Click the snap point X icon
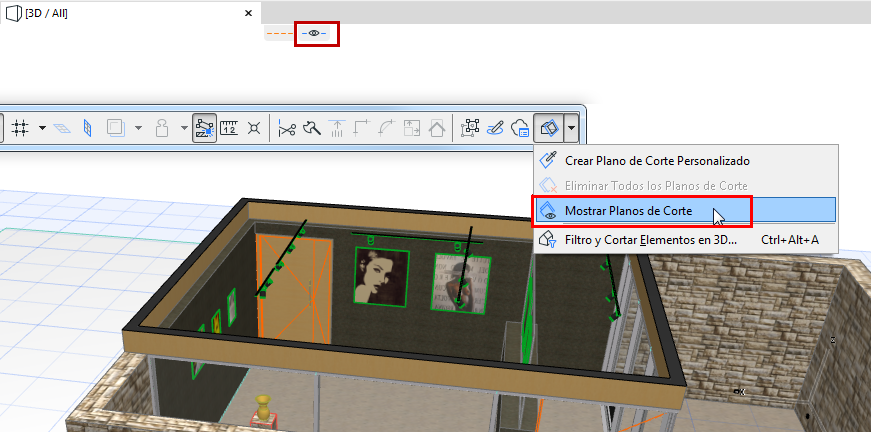 [x=254, y=128]
